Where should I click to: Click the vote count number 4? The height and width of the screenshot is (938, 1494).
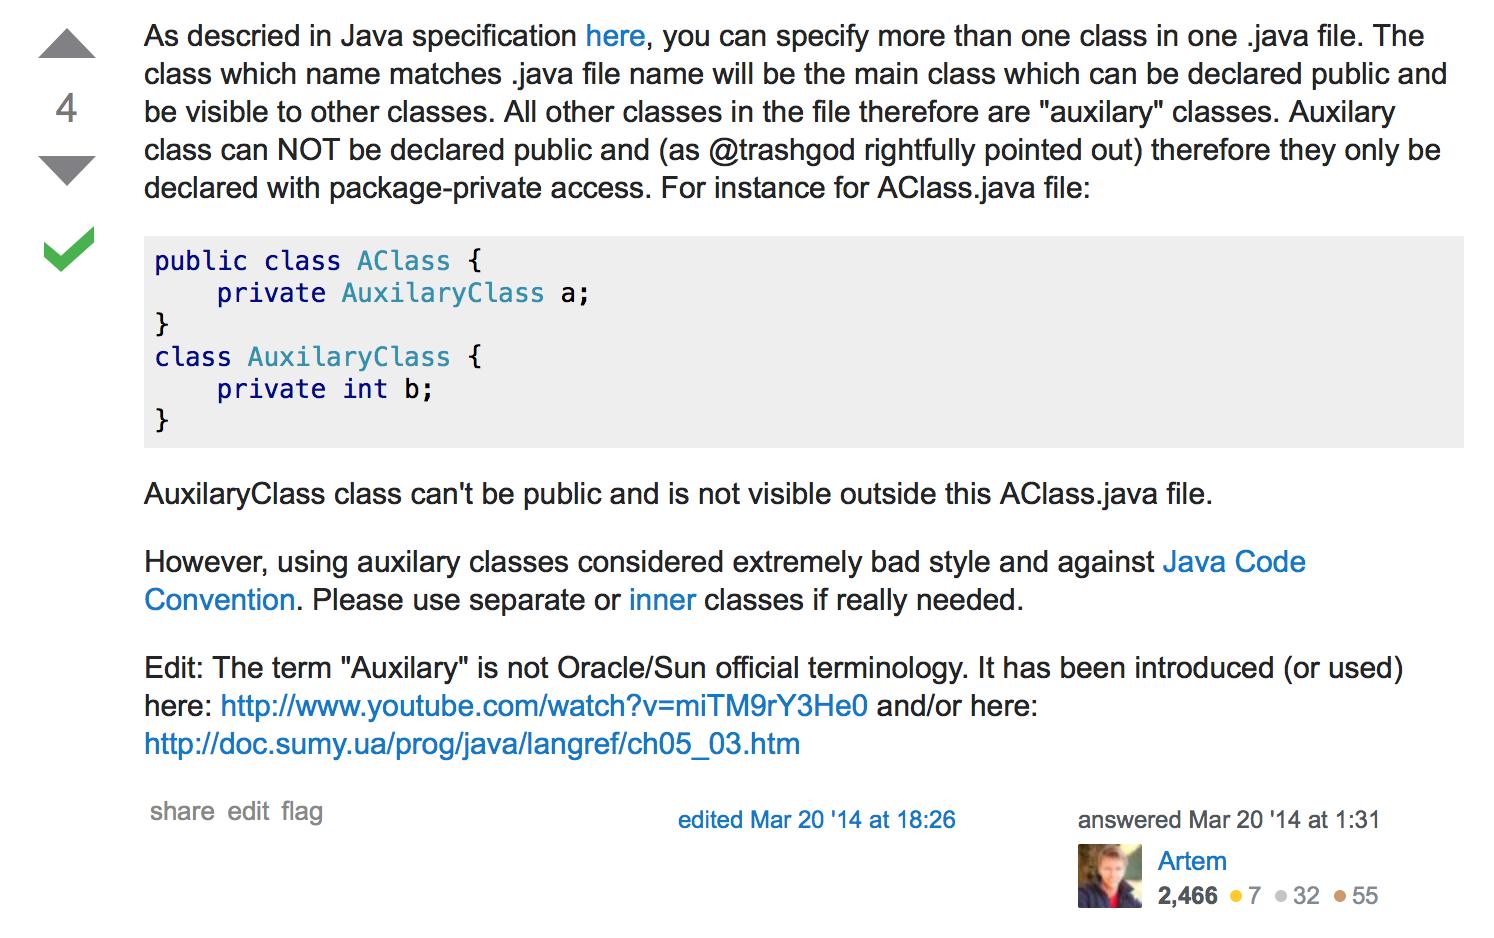66,108
